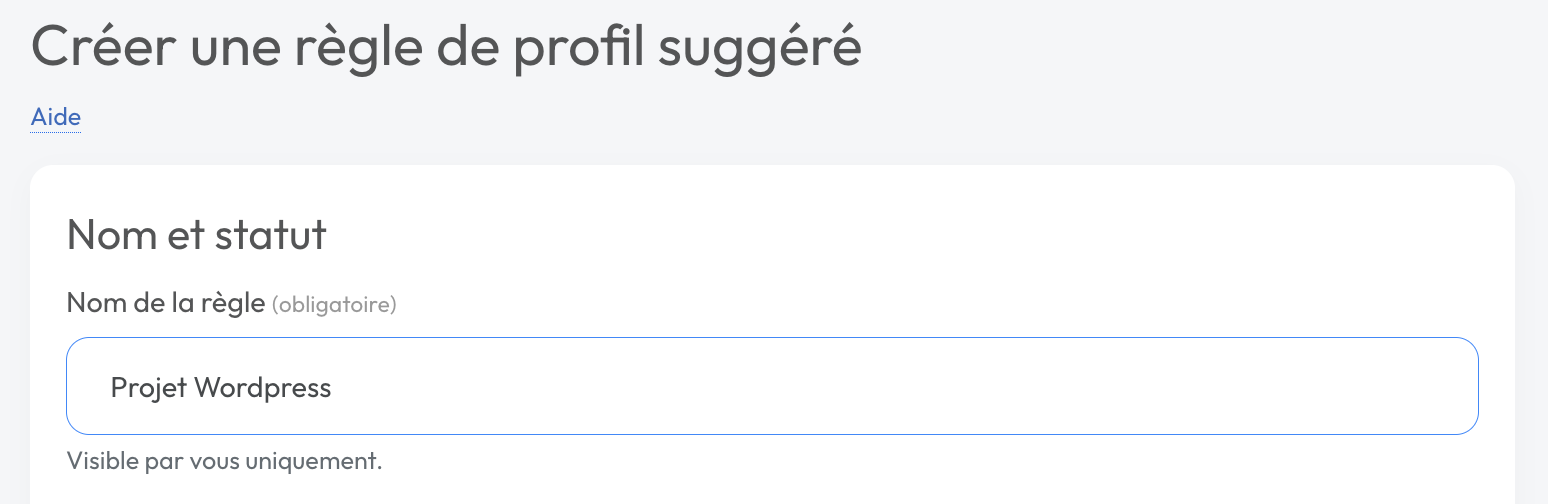Click the (obligatoire) hint text
The image size is (1548, 504).
pyautogui.click(x=334, y=304)
